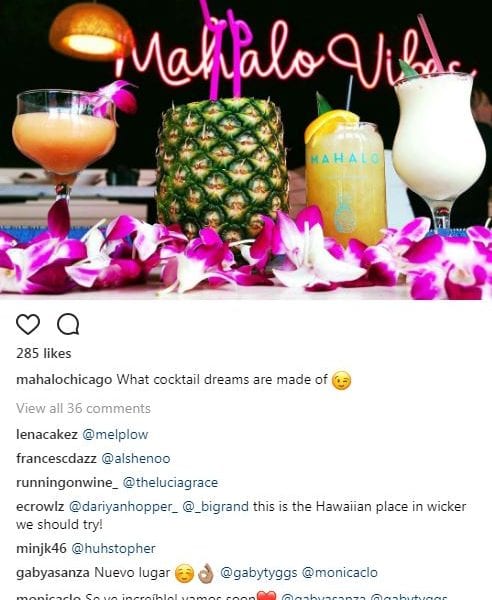Screen dimensions: 492x600
Task: View the 285 likes list
Action: 44,353
